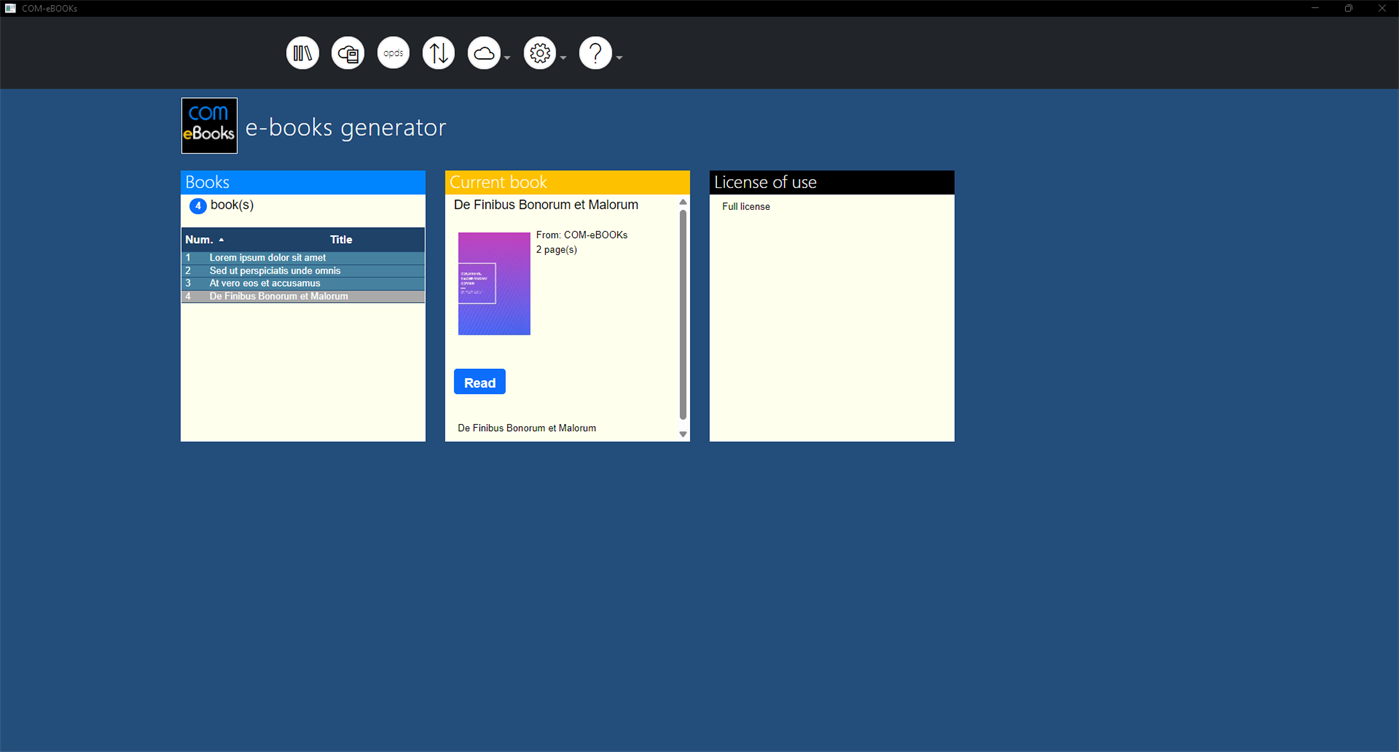
Task: Select book 'Sed ut perspiciatis unde omnis'
Action: pos(275,270)
